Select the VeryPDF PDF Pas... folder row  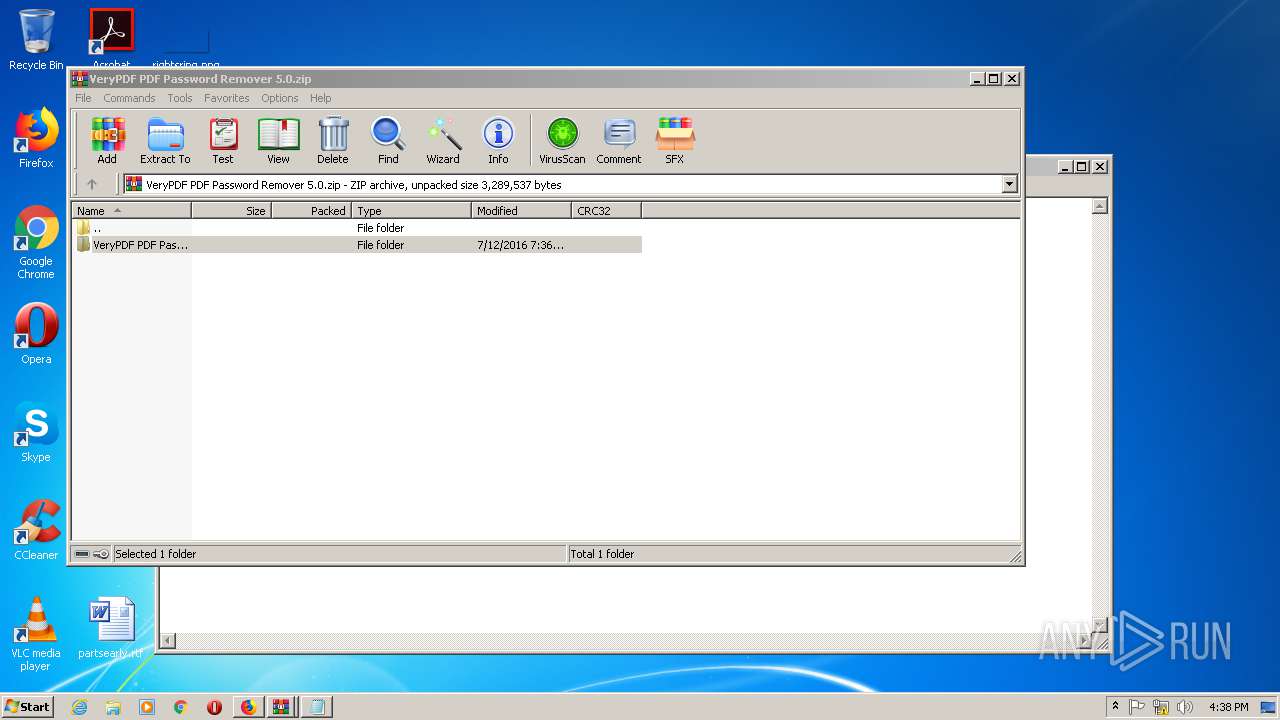[x=356, y=244]
